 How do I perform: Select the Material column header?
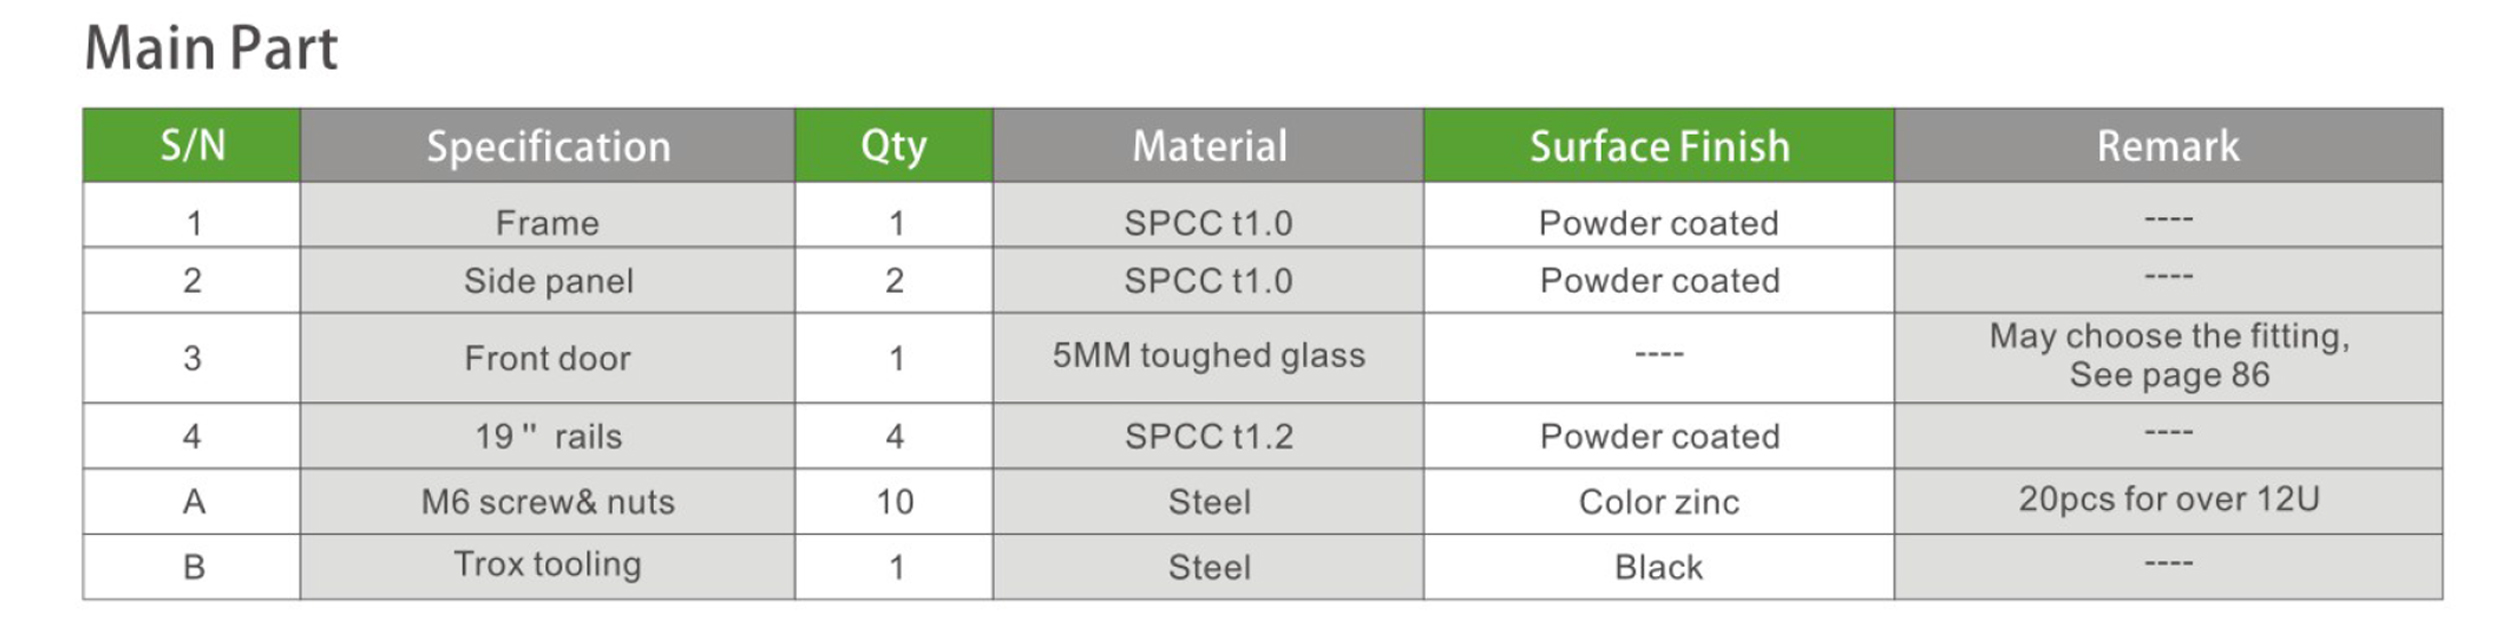click(1208, 147)
